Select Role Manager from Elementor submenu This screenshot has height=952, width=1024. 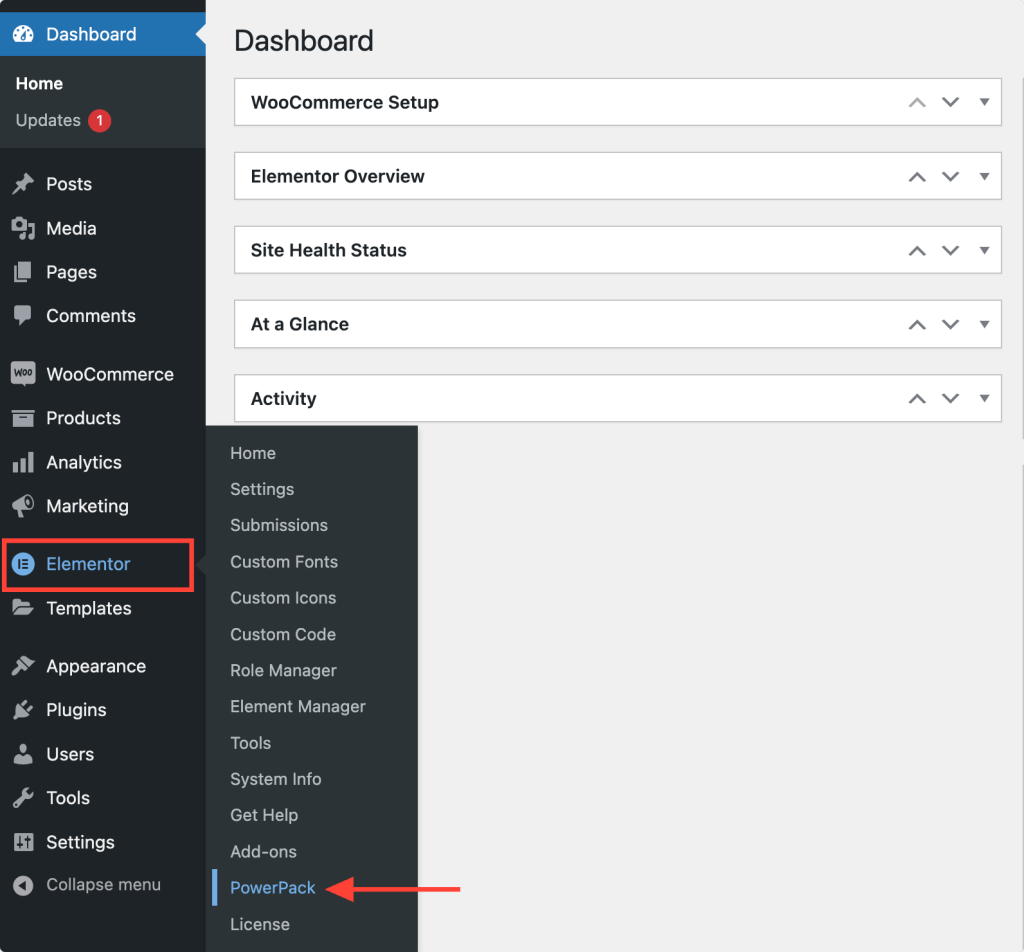tap(283, 670)
